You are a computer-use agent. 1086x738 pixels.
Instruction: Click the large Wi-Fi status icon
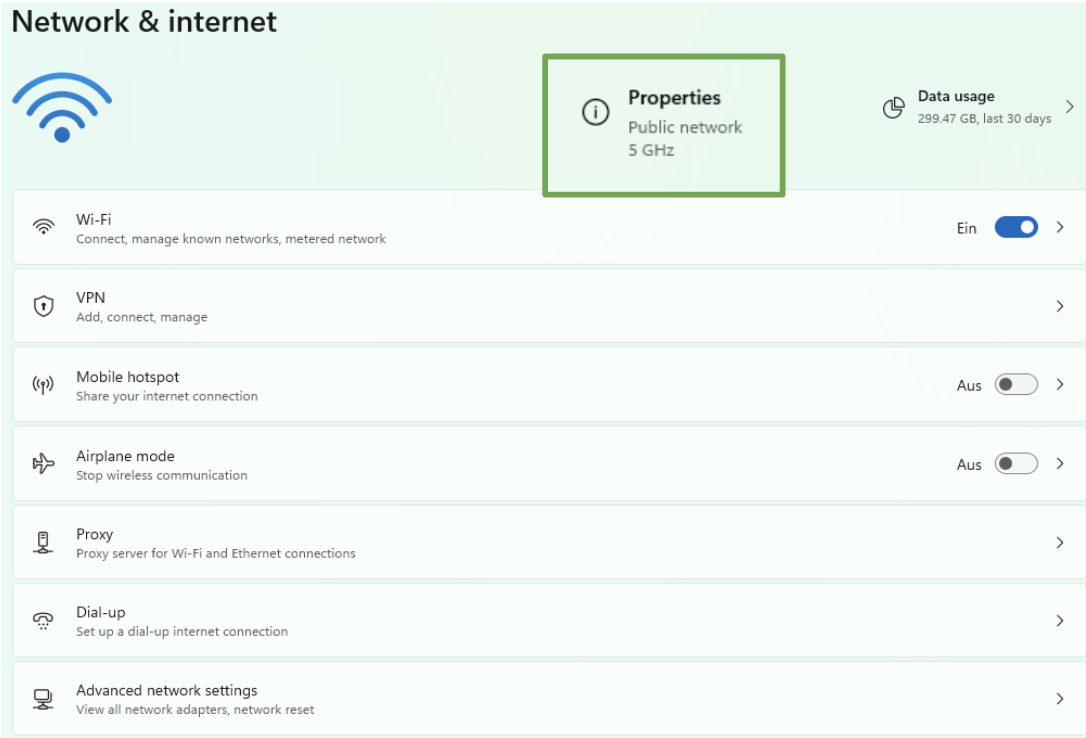[62, 107]
